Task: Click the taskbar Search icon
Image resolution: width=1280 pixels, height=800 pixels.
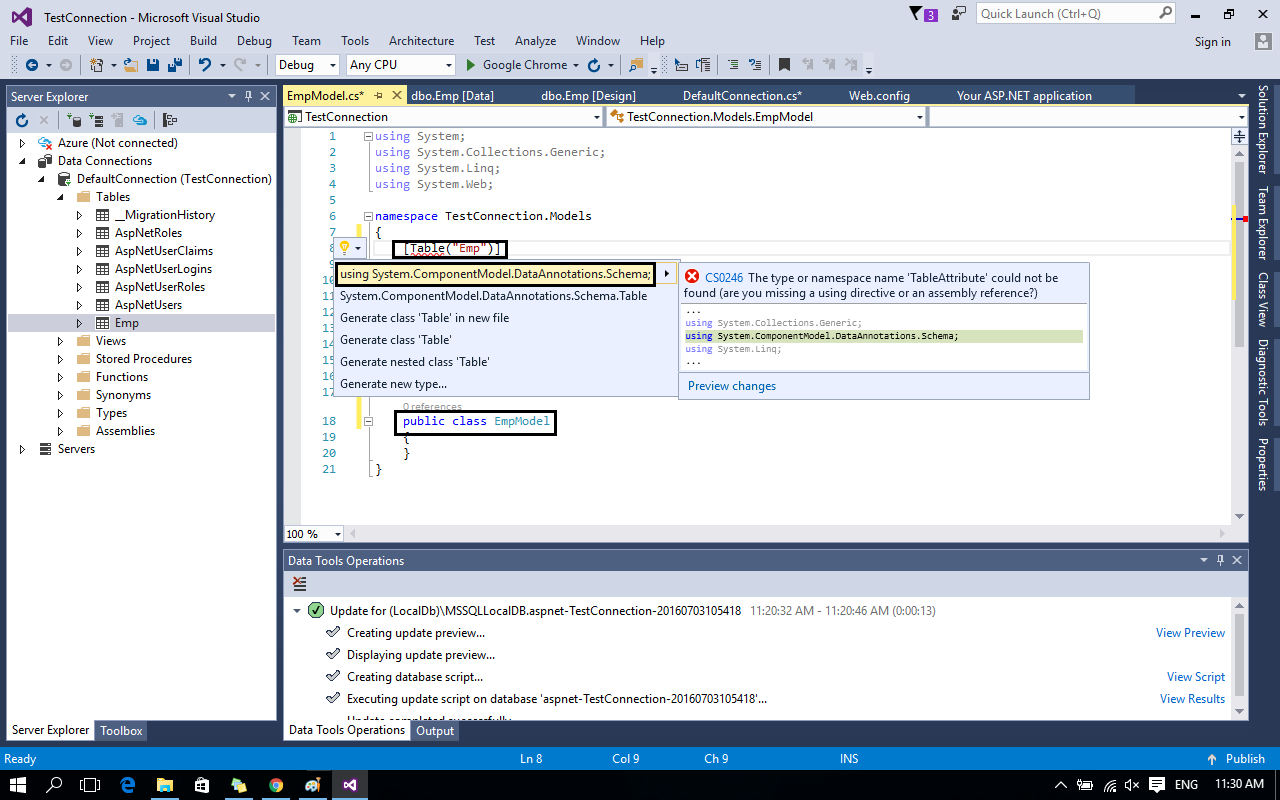Action: [x=56, y=785]
